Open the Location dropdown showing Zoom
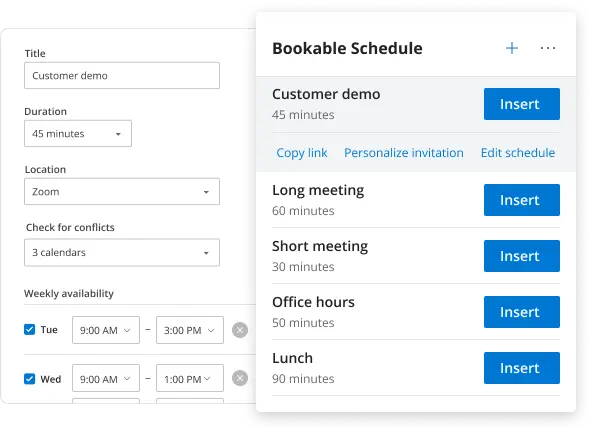Viewport: 592px width, 428px height. click(122, 192)
